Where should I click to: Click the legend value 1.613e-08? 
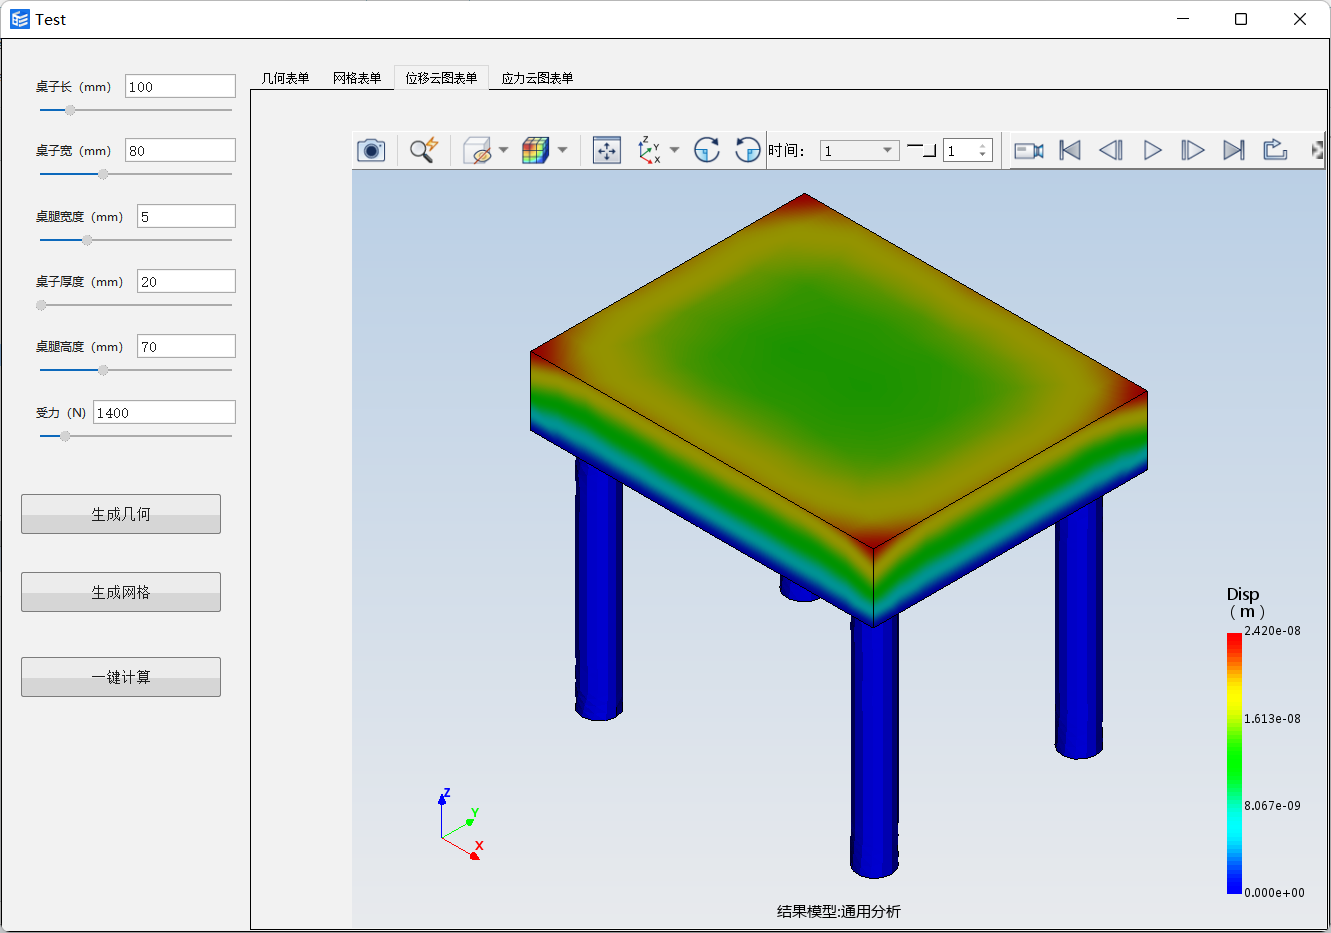pyautogui.click(x=1272, y=719)
